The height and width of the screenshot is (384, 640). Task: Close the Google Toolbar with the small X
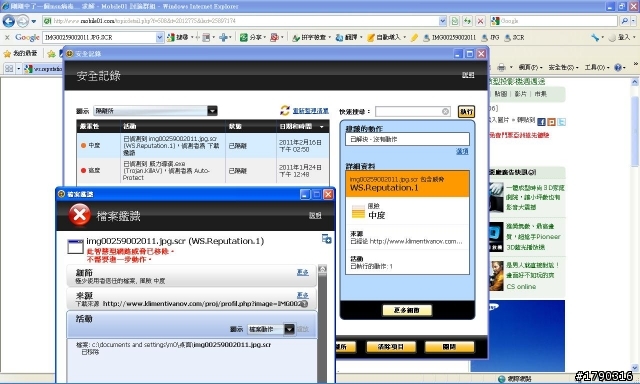point(7,38)
